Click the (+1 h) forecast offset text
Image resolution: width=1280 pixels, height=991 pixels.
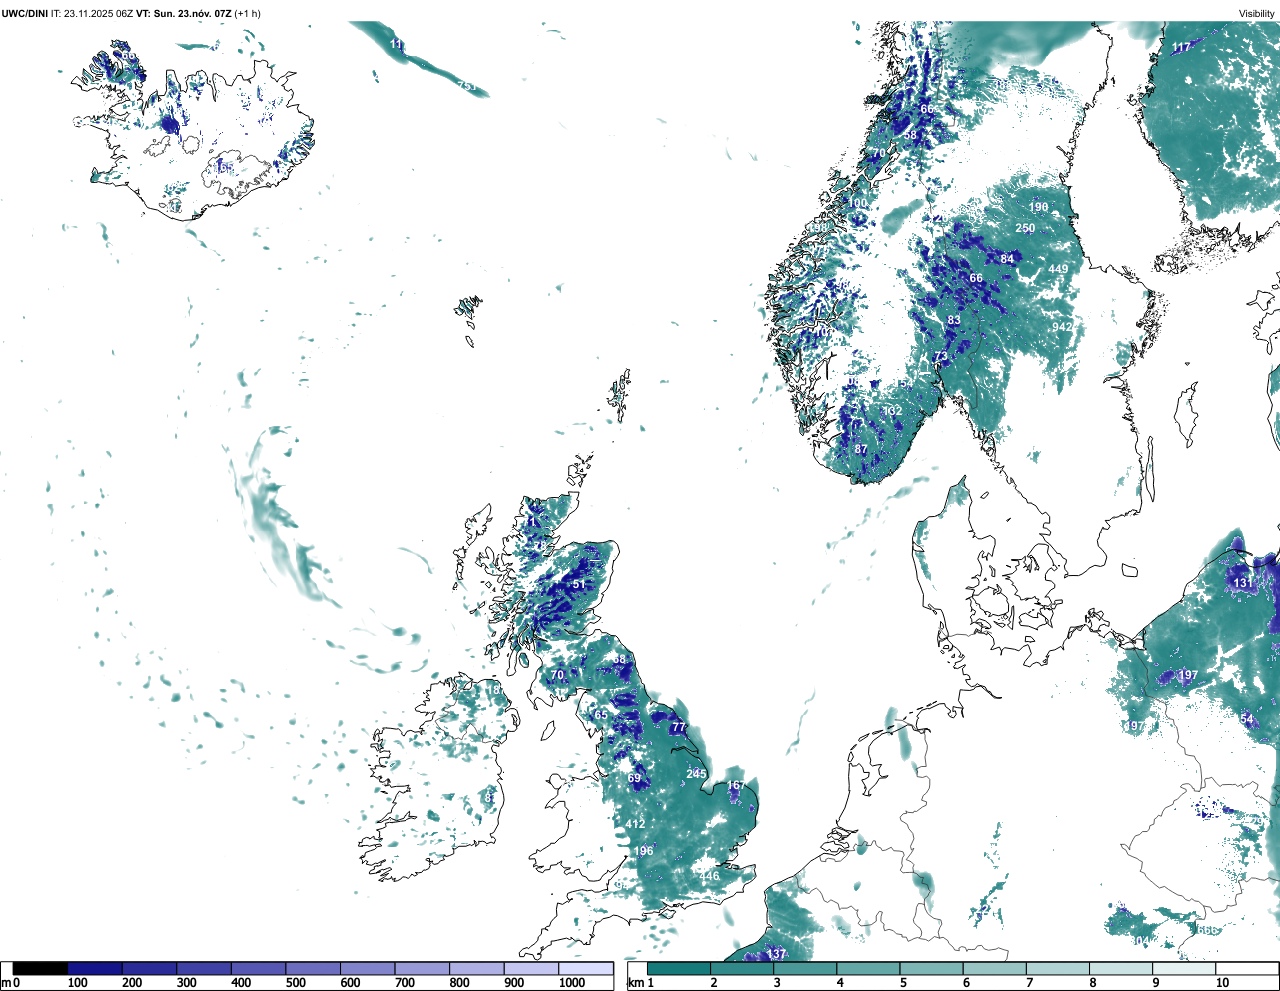pyautogui.click(x=247, y=13)
